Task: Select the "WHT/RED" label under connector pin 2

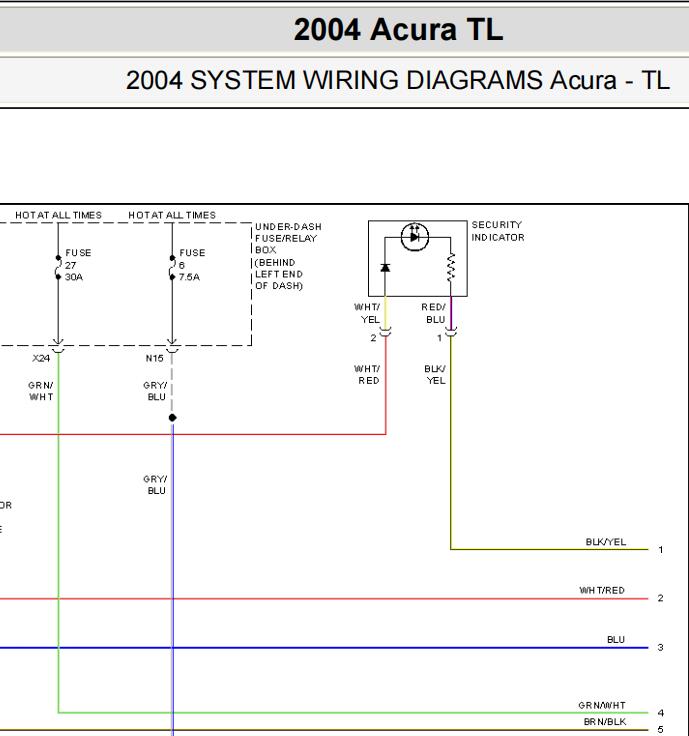Action: coord(367,375)
